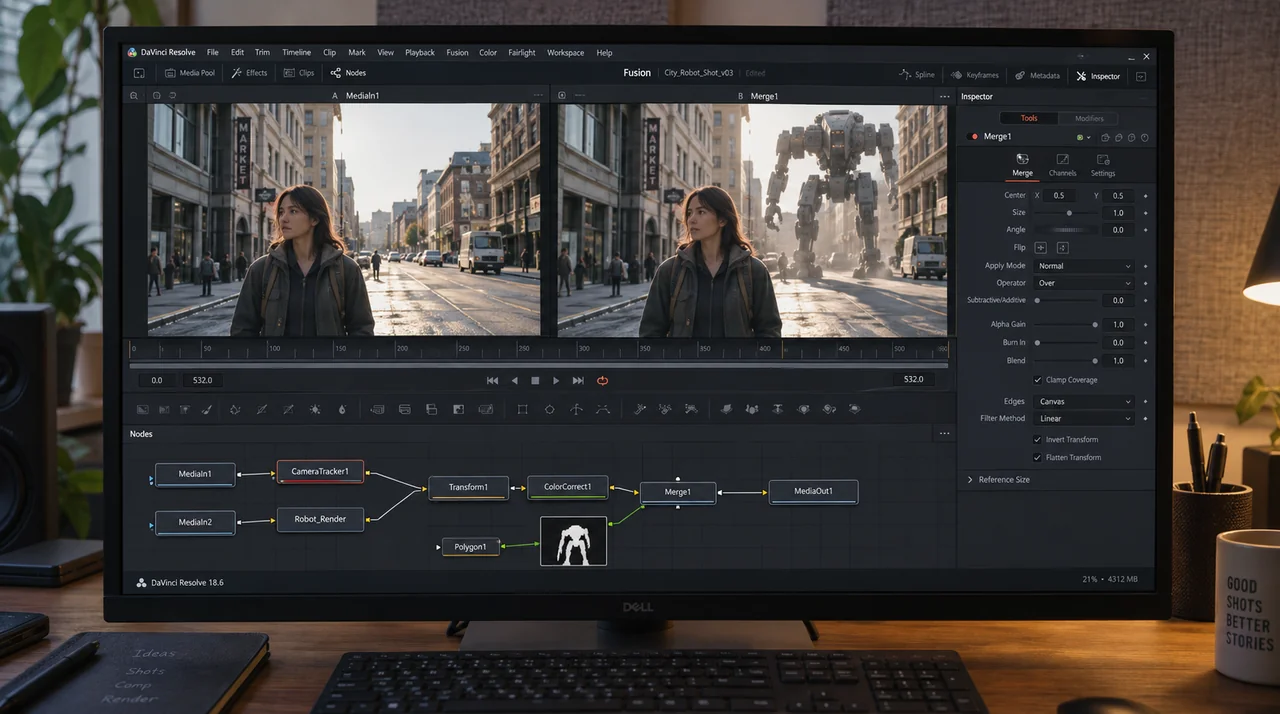Click the robot matte thumbnail node

573,541
